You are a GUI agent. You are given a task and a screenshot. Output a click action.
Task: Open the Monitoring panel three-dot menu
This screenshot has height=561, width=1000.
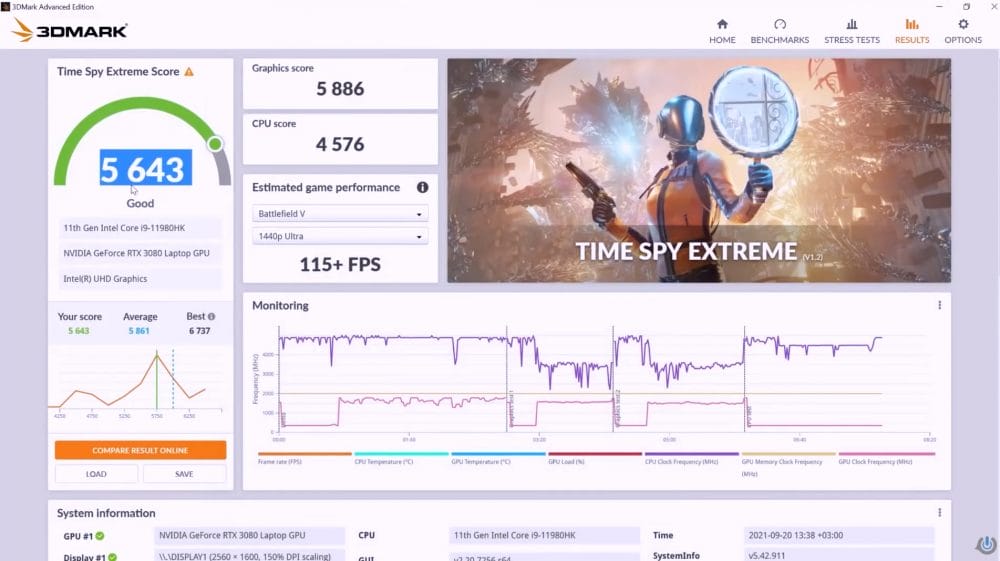pos(939,306)
